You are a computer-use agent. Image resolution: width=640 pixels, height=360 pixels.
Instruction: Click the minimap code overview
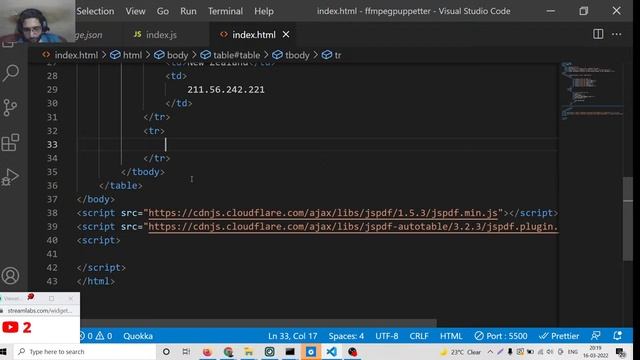click(x=591, y=91)
